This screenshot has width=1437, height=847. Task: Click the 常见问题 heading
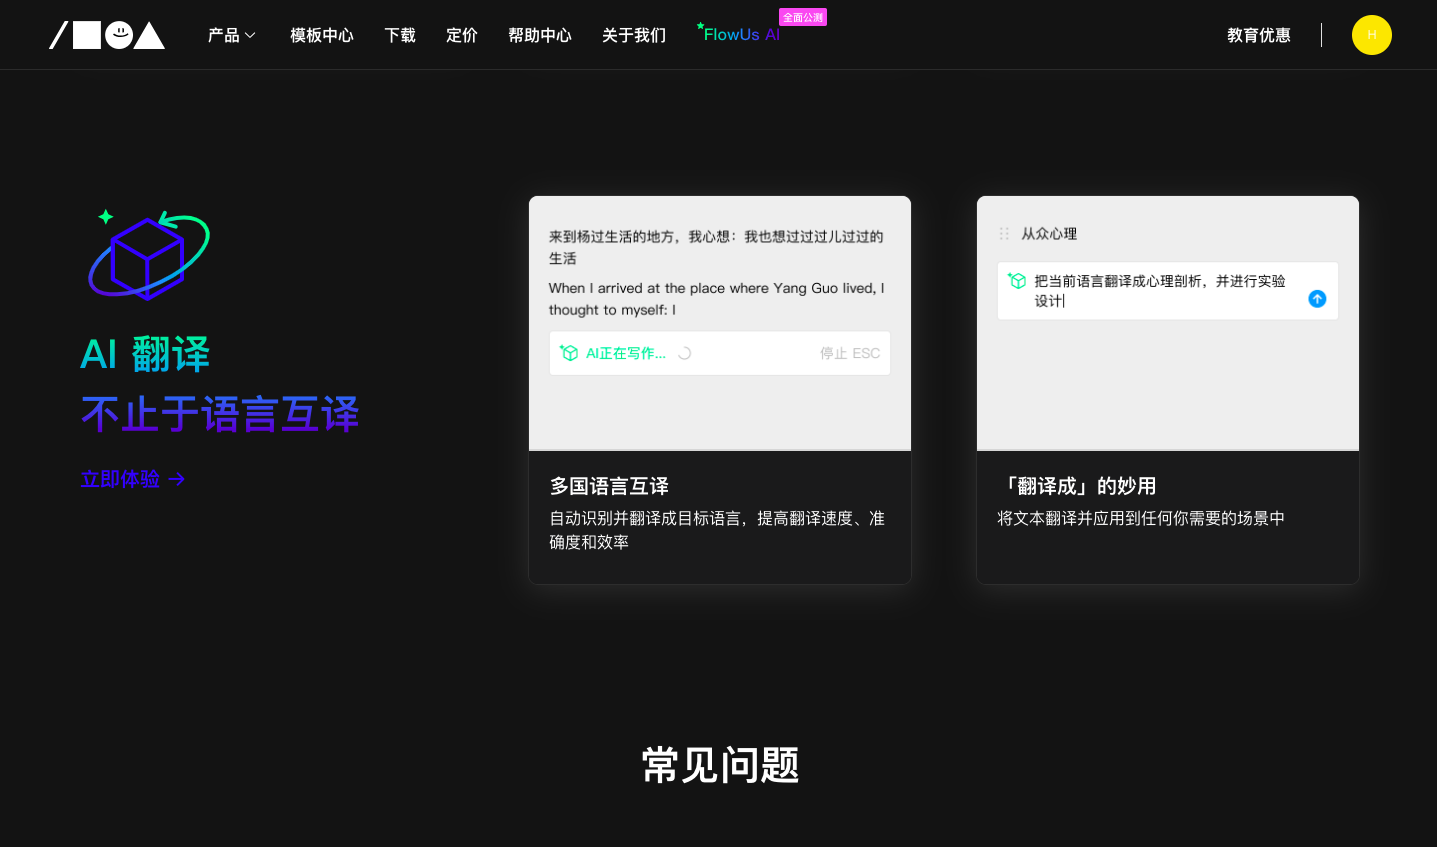720,765
